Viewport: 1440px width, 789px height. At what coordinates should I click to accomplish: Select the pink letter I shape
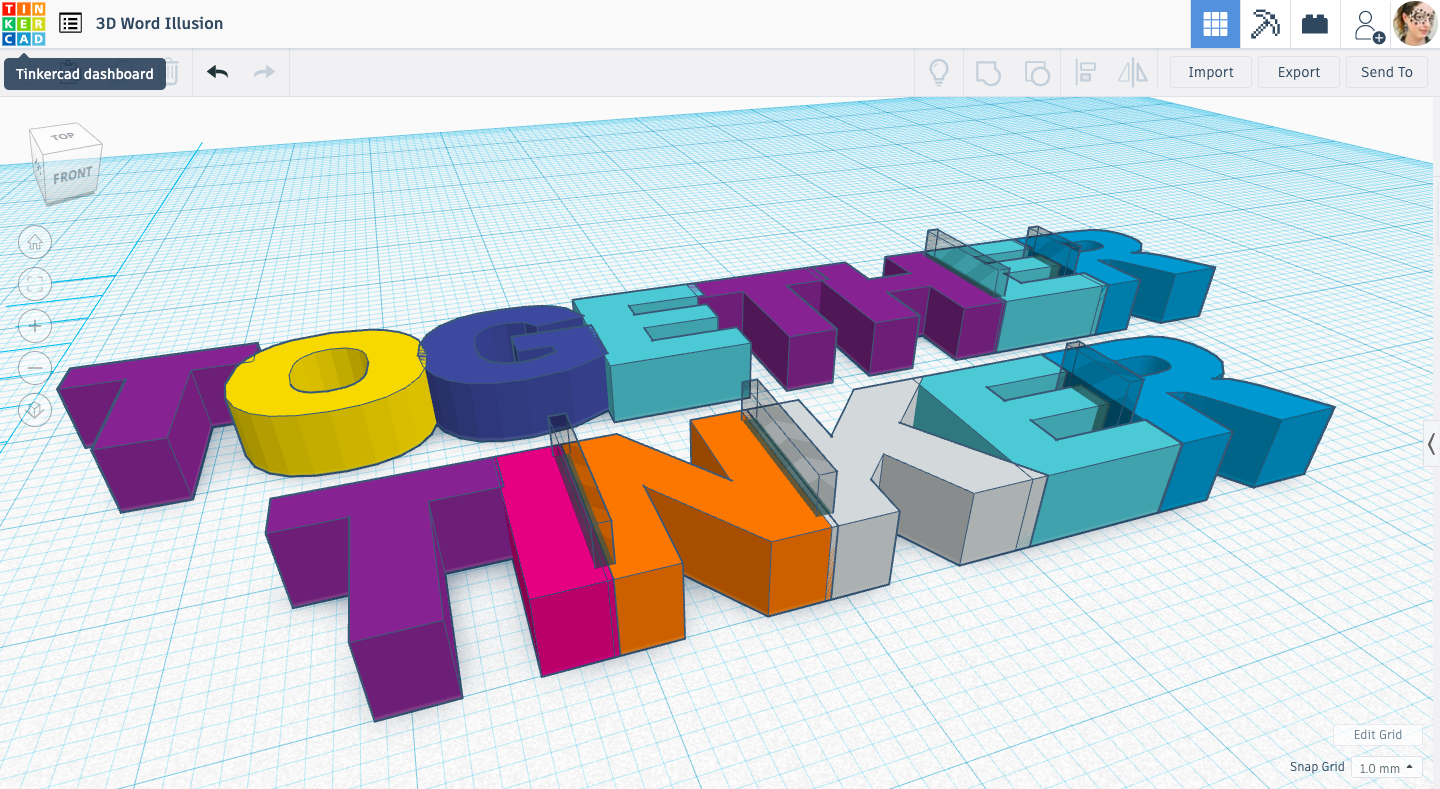[555, 560]
